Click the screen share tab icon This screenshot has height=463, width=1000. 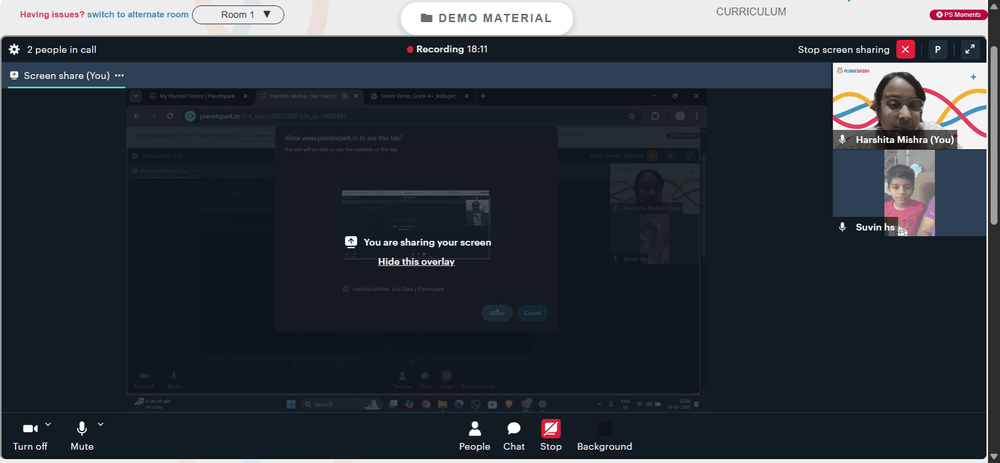[14, 75]
